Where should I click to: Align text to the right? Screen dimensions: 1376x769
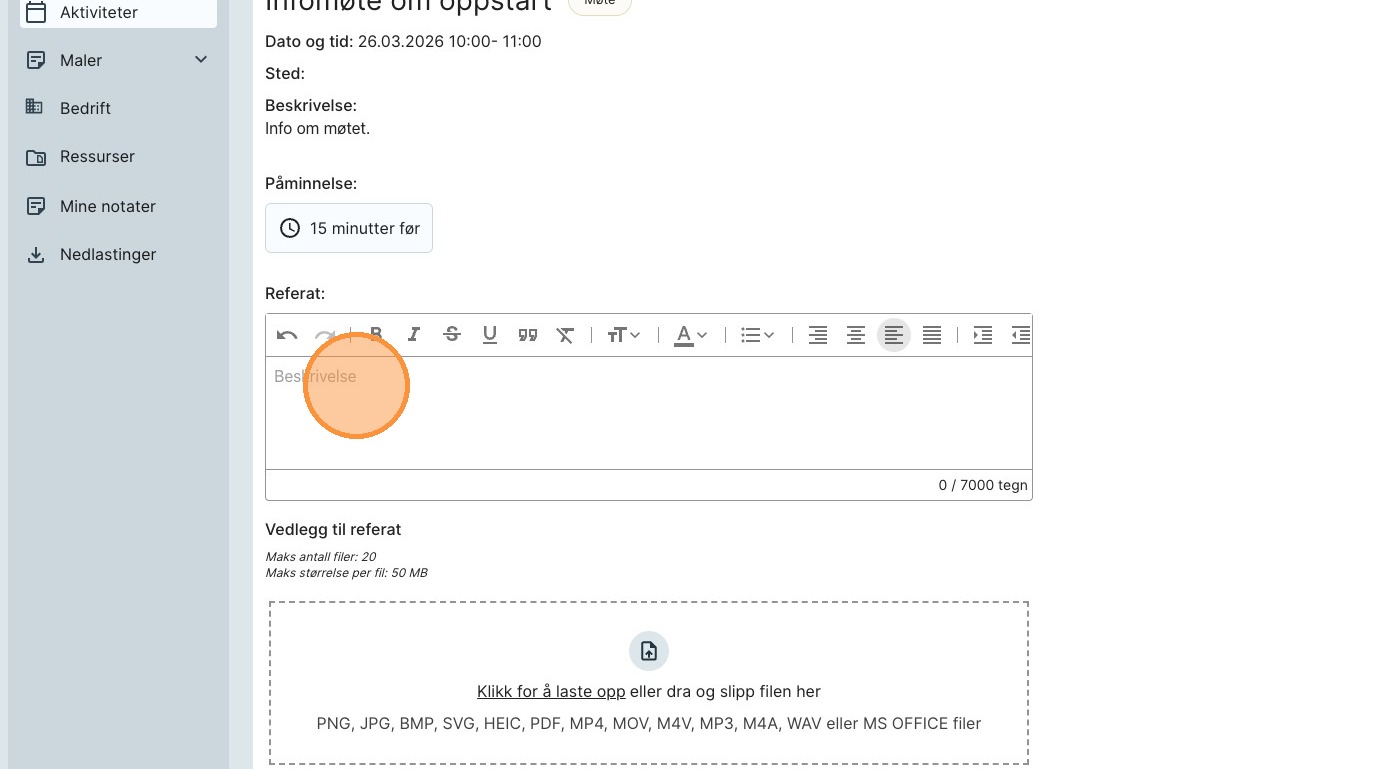click(x=818, y=335)
